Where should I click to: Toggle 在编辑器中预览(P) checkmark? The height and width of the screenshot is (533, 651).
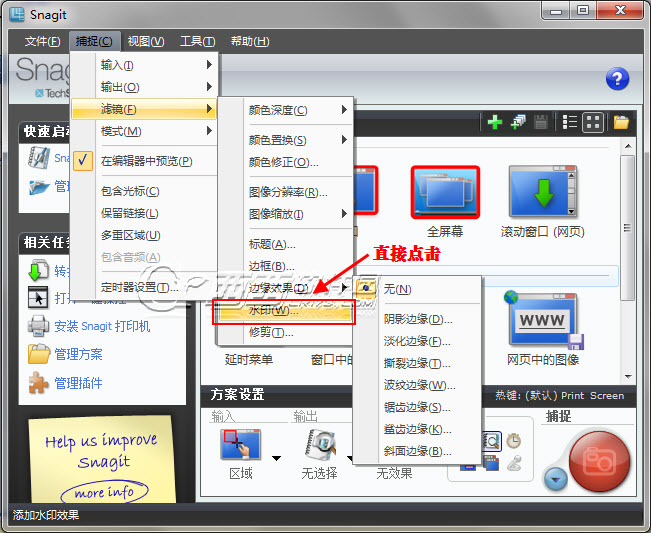tap(83, 161)
